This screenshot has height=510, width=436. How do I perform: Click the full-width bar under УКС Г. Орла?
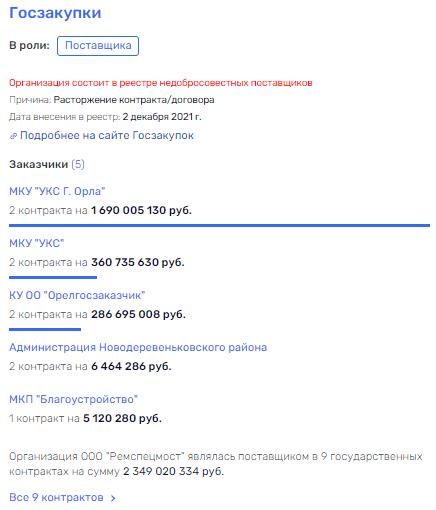coord(219,226)
